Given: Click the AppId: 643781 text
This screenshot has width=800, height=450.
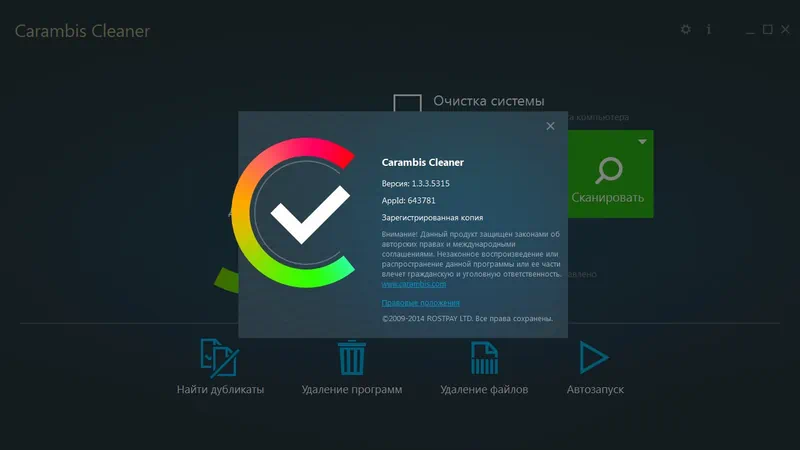Looking at the screenshot, I should [408, 201].
